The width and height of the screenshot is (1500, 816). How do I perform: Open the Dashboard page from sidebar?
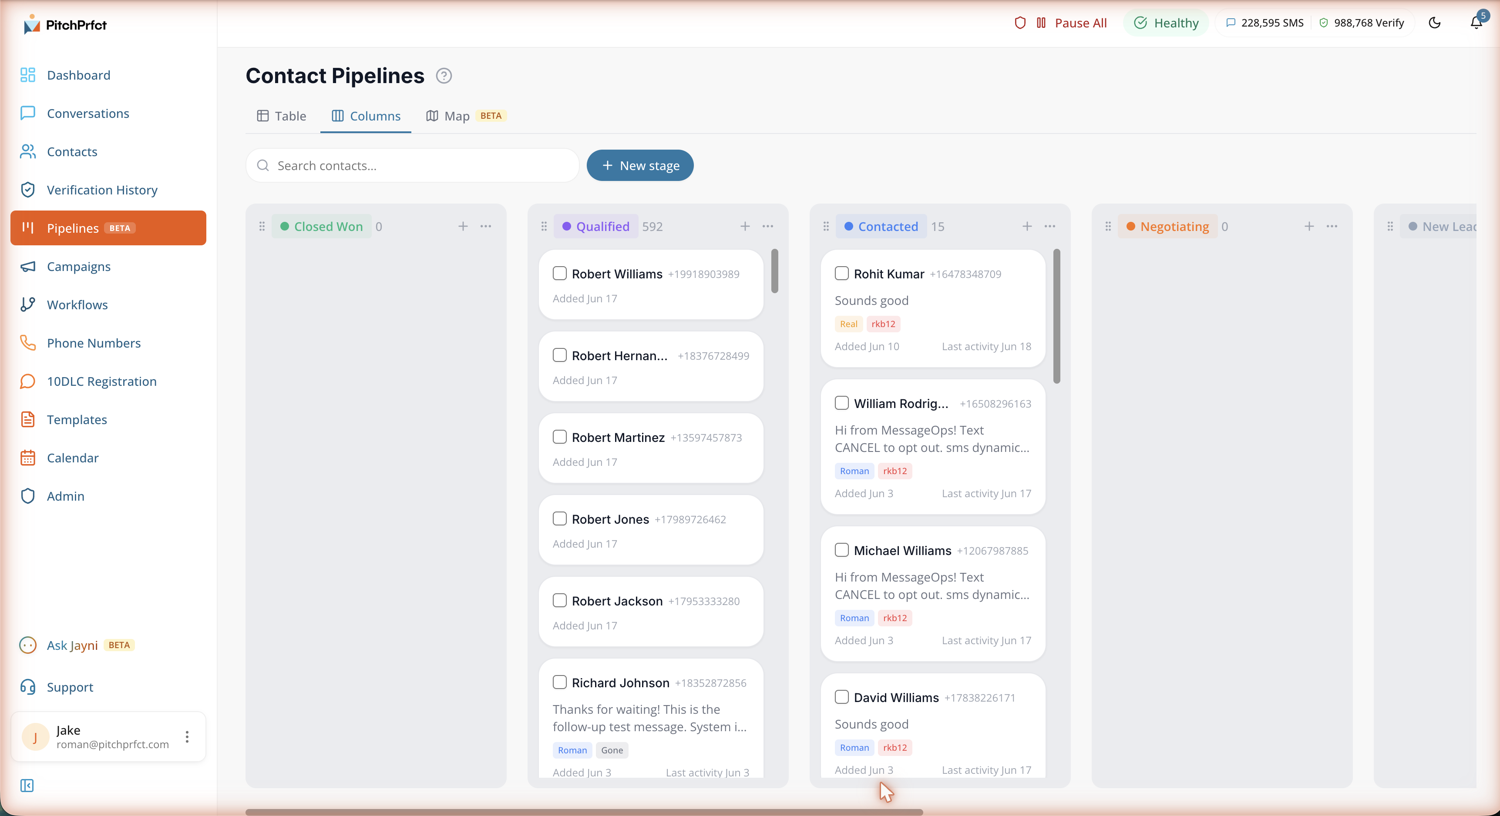coord(108,75)
